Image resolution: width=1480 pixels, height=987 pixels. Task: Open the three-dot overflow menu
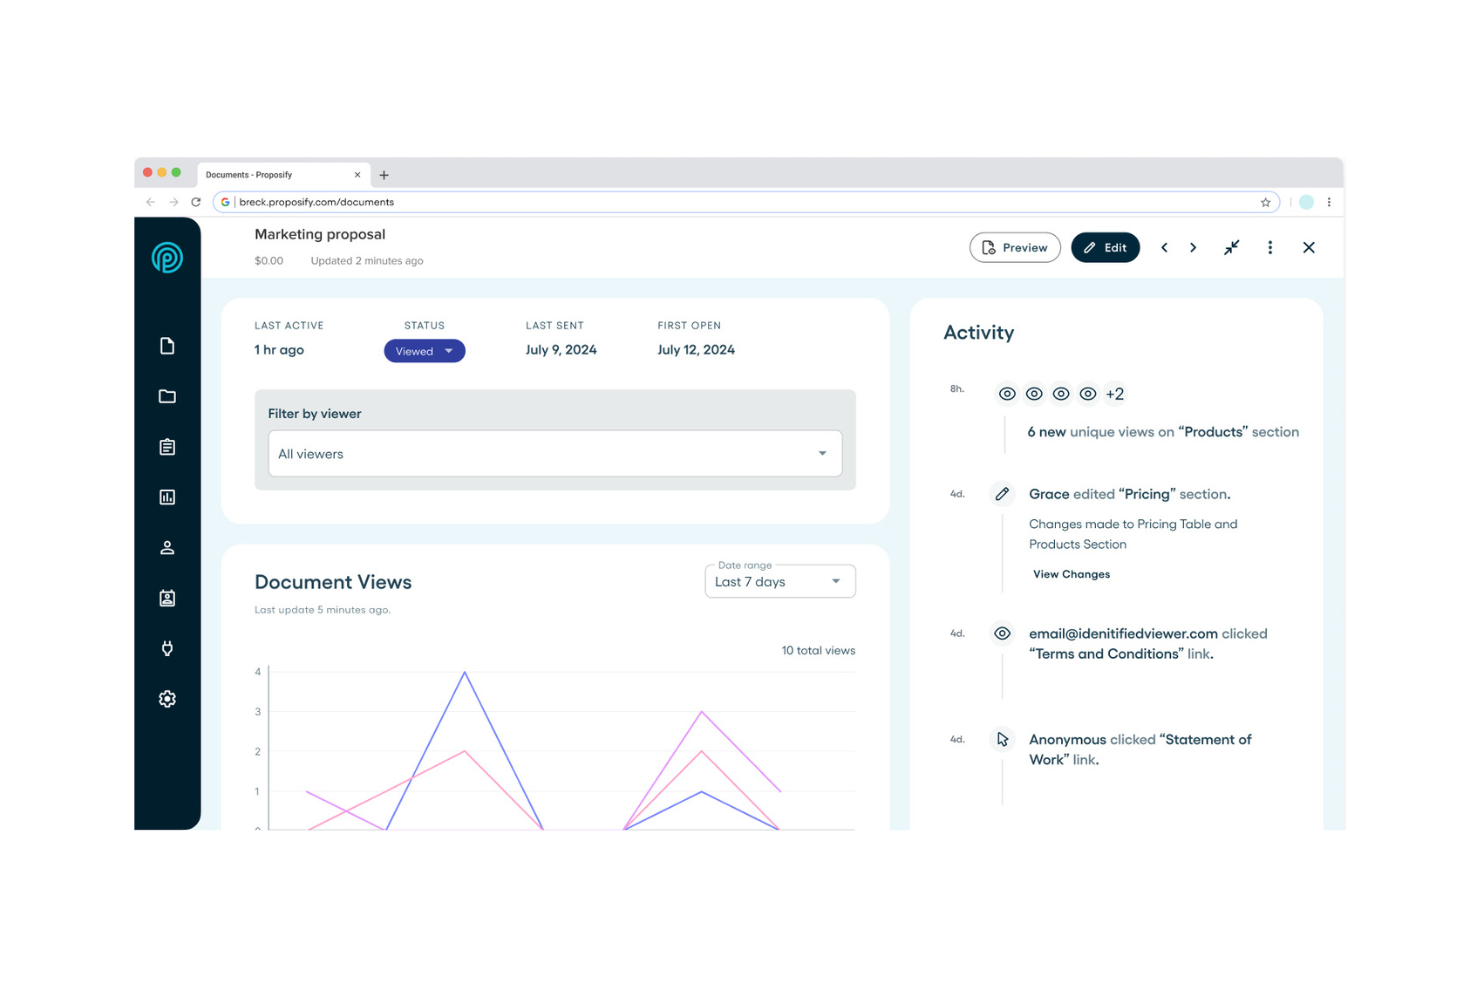[1270, 247]
